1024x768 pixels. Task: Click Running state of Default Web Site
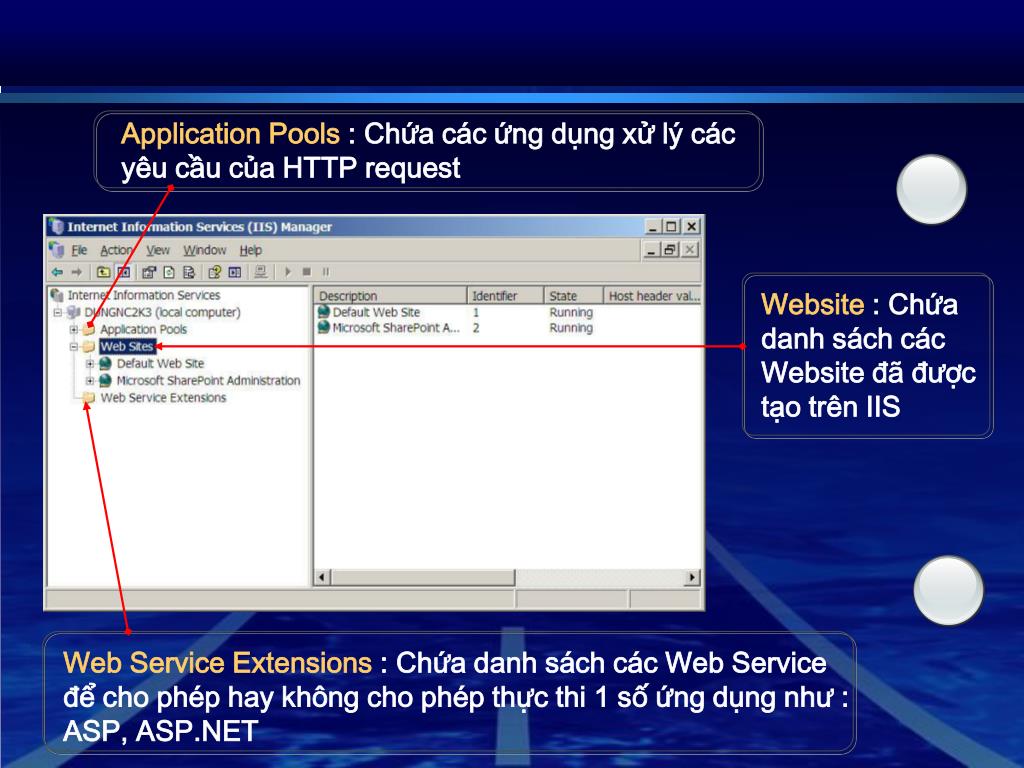571,312
